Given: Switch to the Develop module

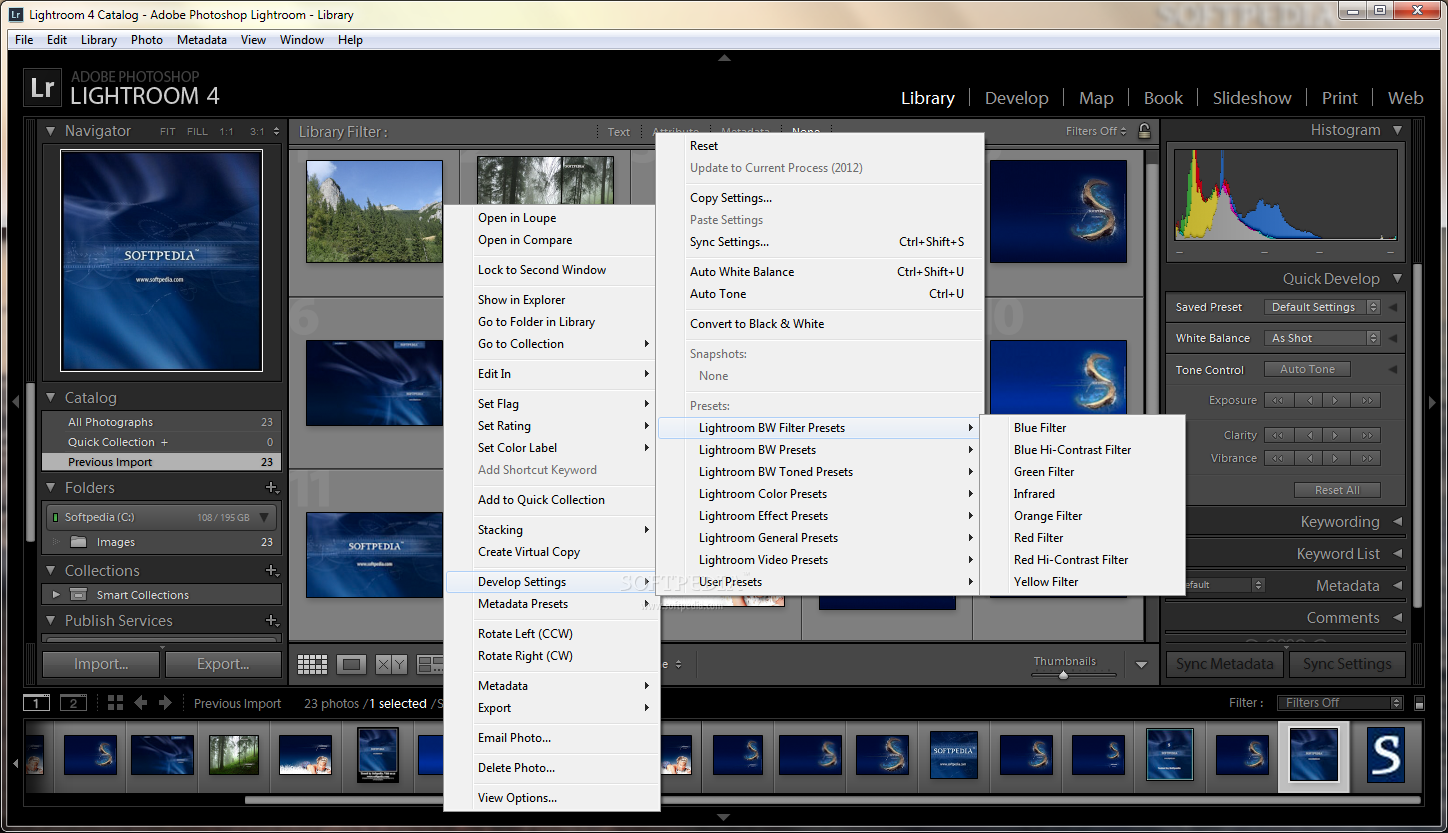Looking at the screenshot, I should coord(1016,98).
